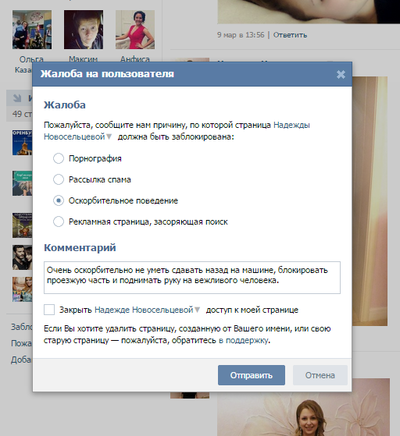Open the dropdown arrow beside Надежде Новосельцевой near the checkbox
The height and width of the screenshot is (436, 400).
coord(197,310)
